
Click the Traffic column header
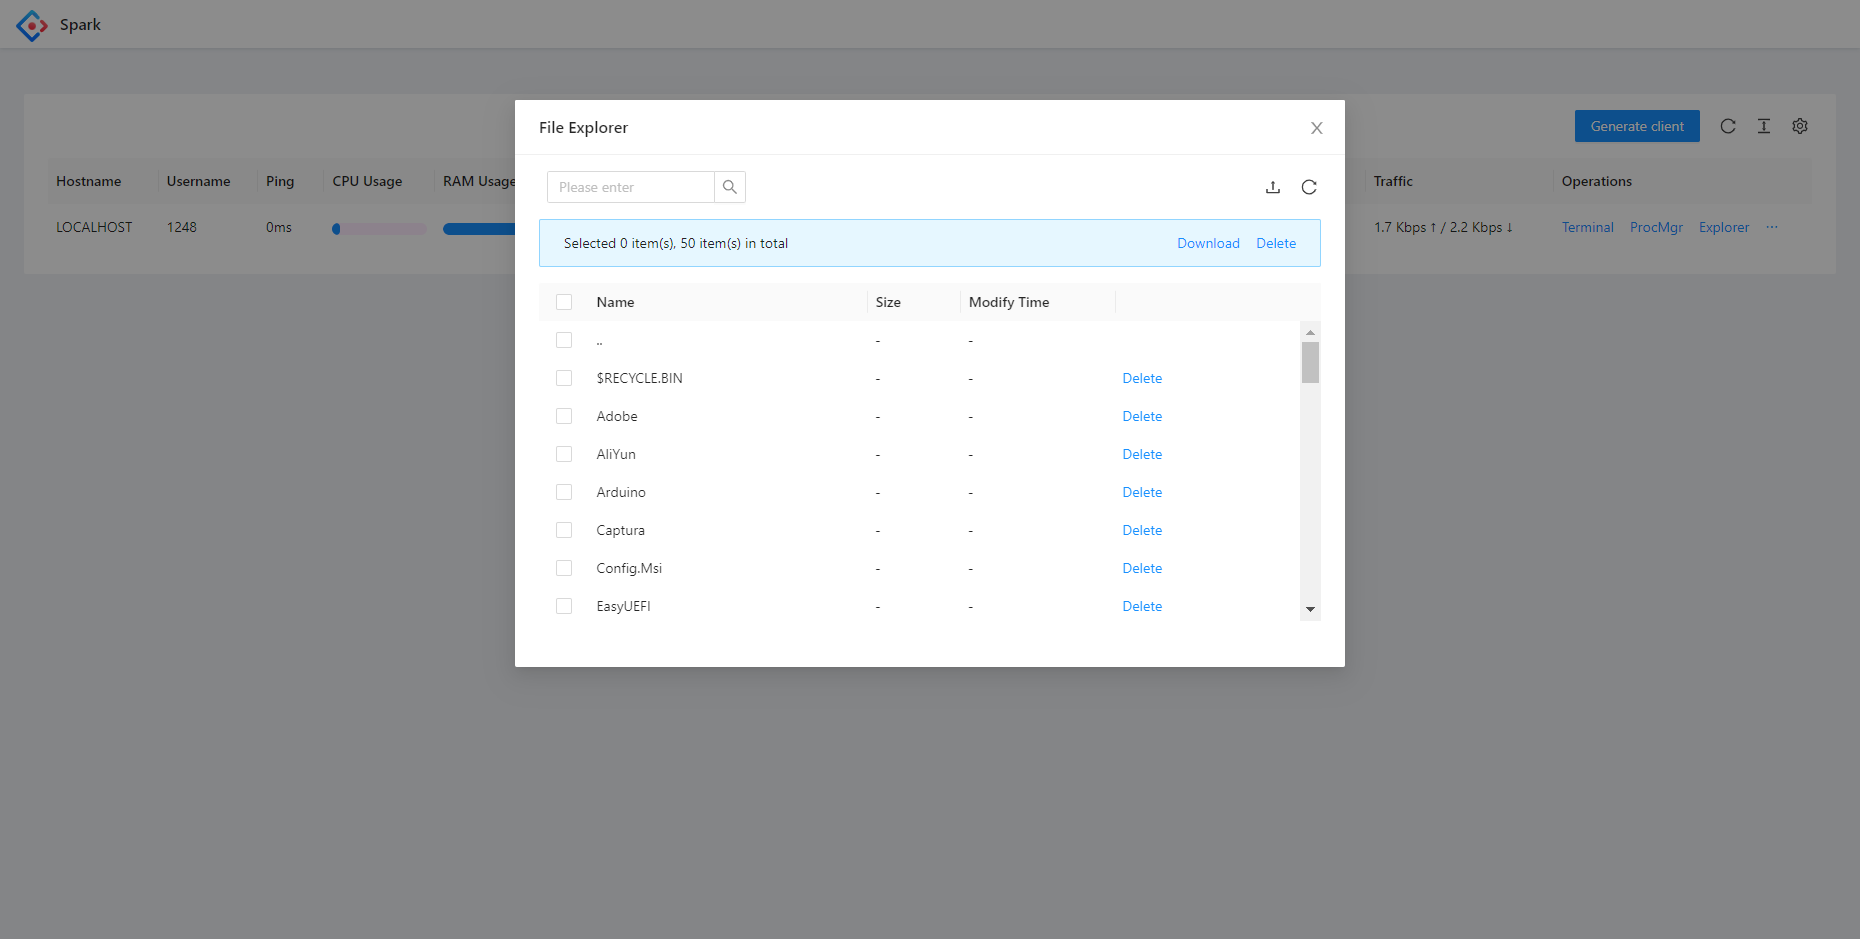click(1393, 181)
